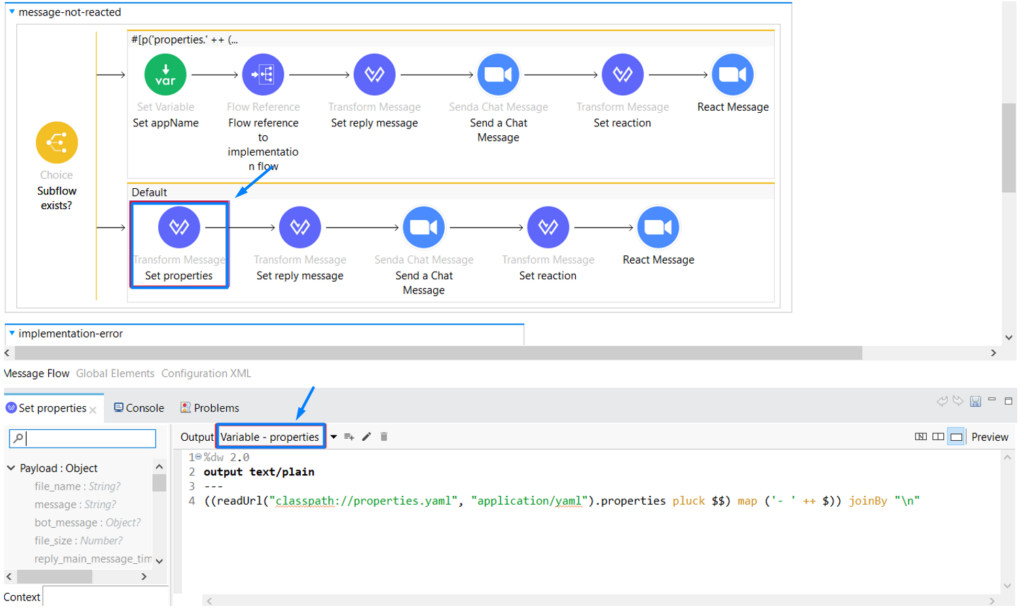Collapse the Payload : Object tree
Image resolution: width=1024 pixels, height=610 pixels.
[13, 467]
